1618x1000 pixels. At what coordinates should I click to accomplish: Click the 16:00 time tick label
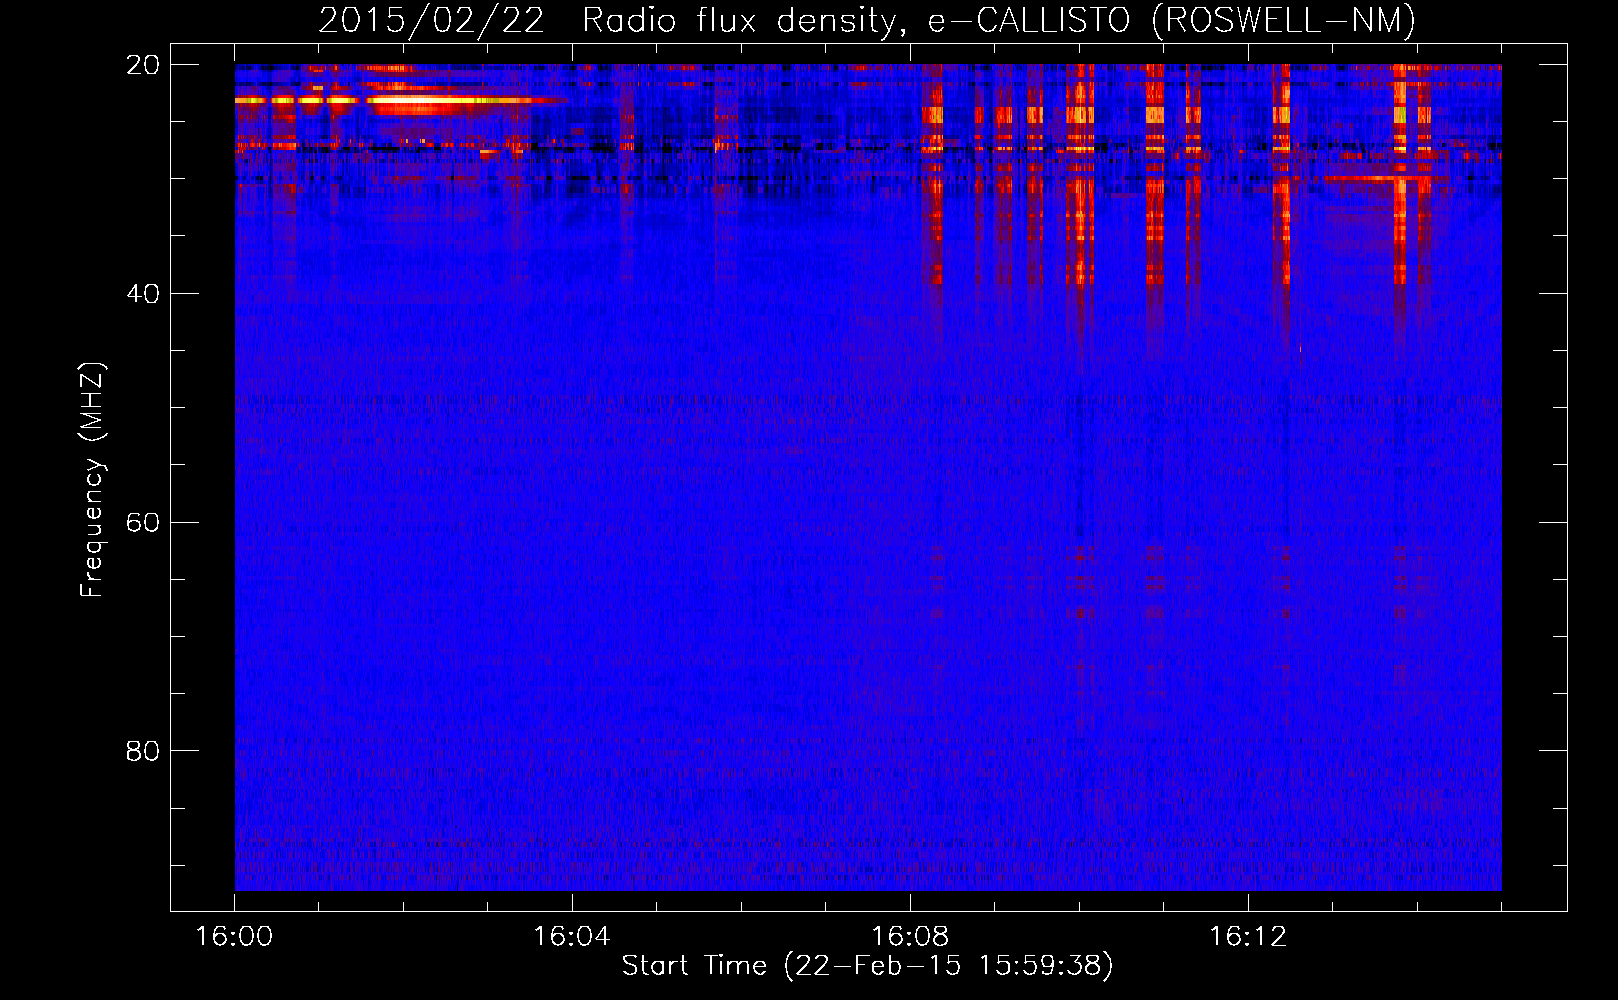234,937
